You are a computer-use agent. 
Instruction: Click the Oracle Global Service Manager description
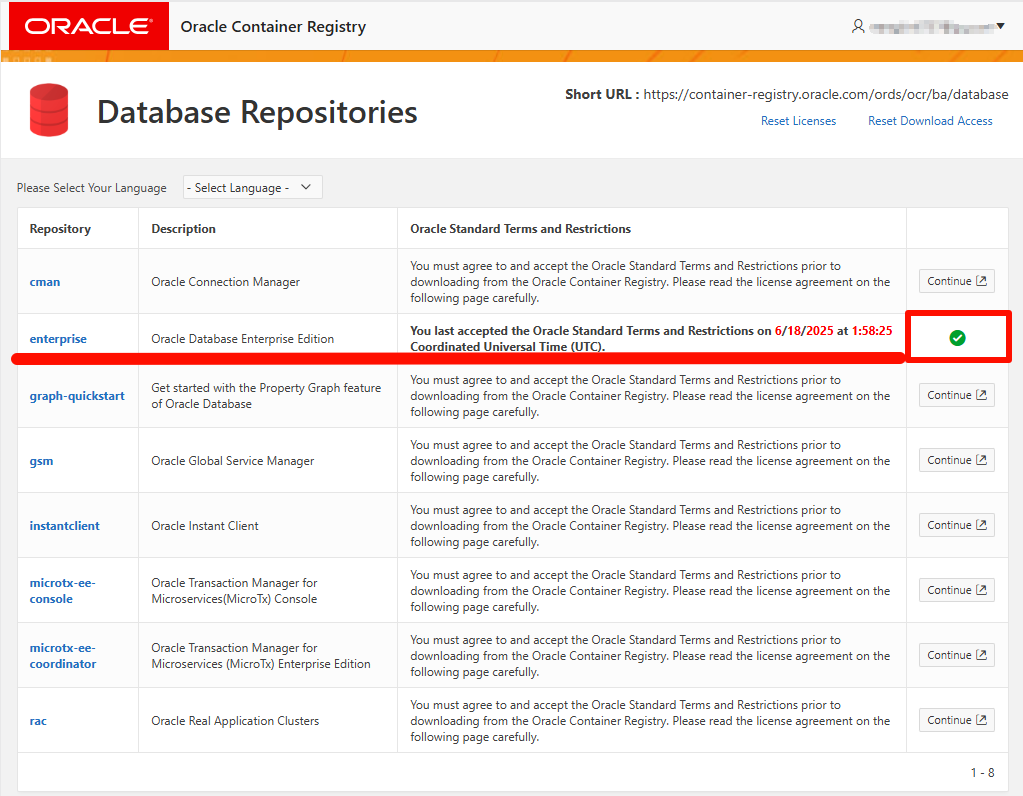233,461
